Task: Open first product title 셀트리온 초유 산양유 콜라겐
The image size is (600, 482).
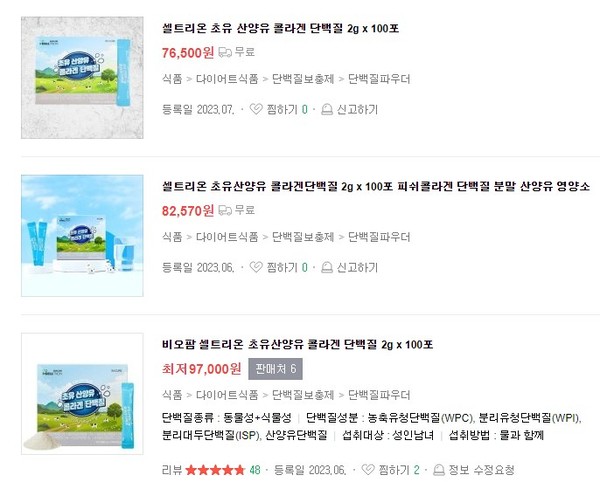Action: tap(280, 28)
